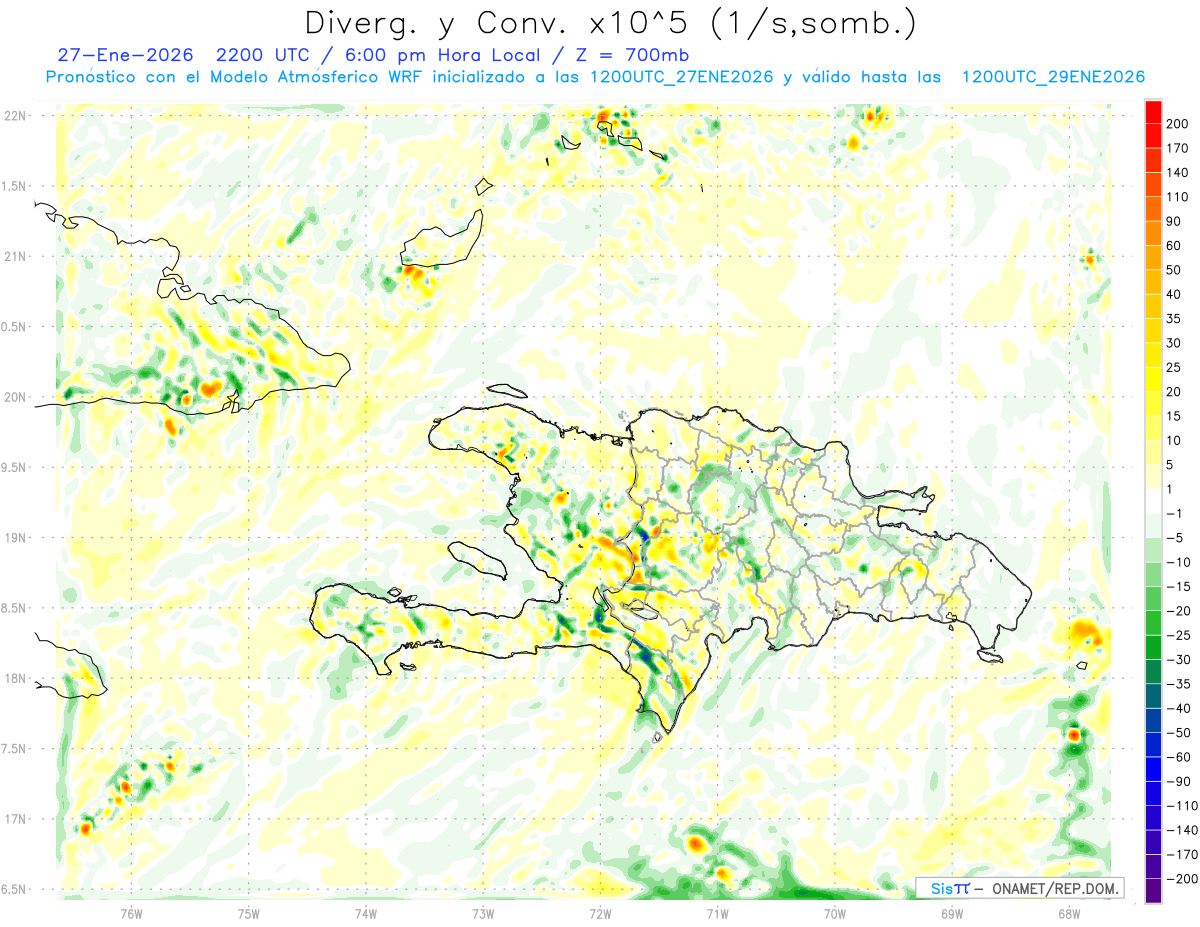Image resolution: width=1200 pixels, height=927 pixels.
Task: Click the '17N' latitude axis label
Action: tap(14, 819)
